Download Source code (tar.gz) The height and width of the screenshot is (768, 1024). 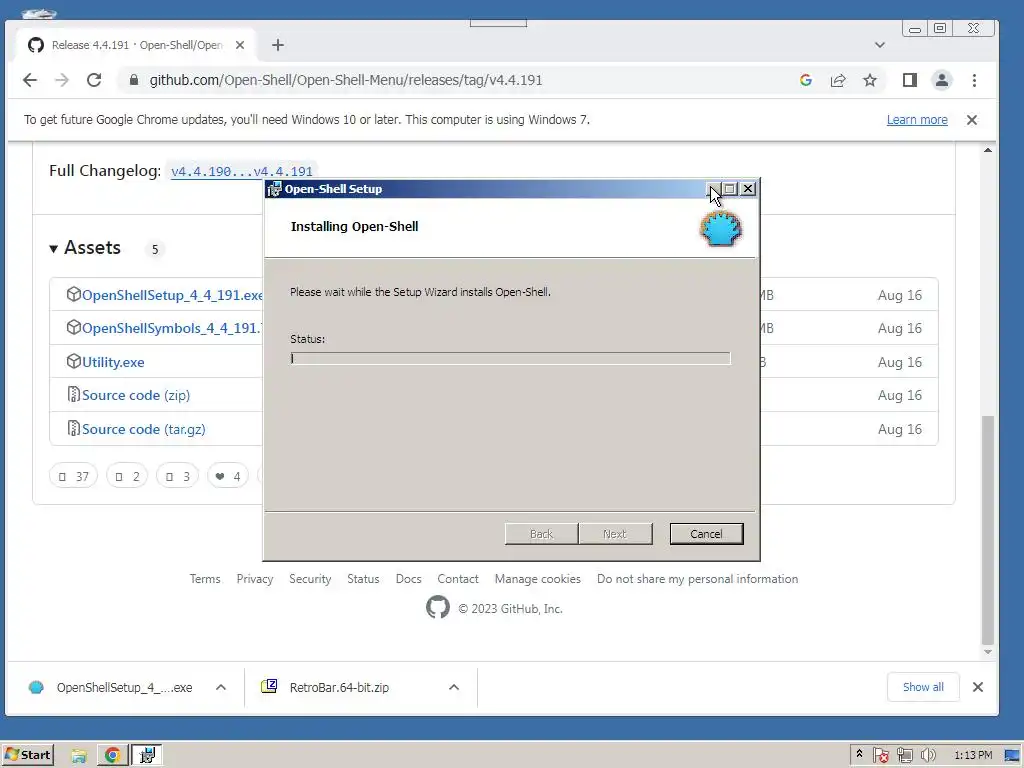[144, 430]
